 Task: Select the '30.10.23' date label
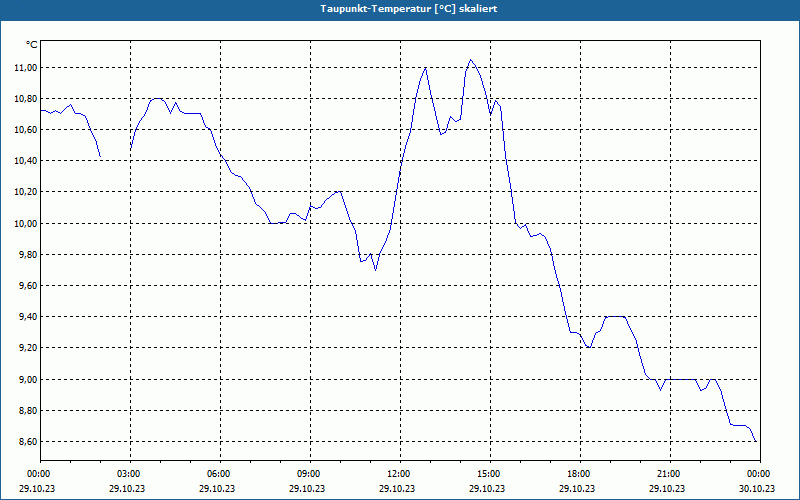click(x=757, y=489)
